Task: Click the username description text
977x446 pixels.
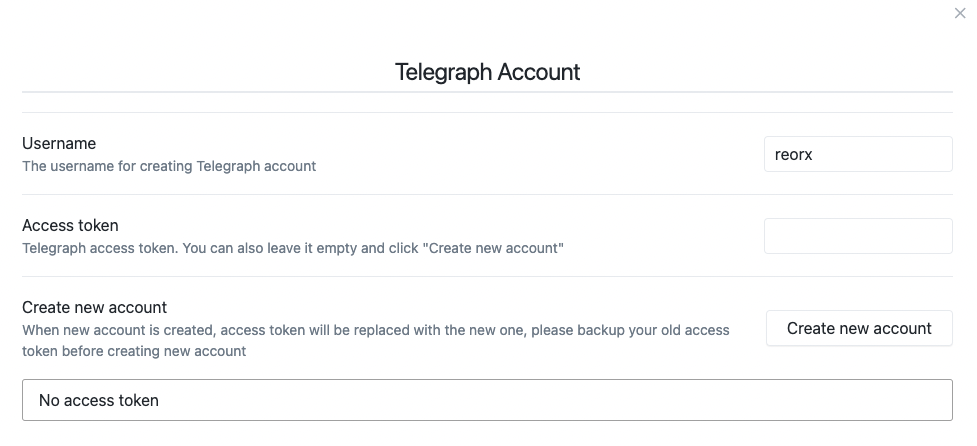Action: [x=169, y=166]
